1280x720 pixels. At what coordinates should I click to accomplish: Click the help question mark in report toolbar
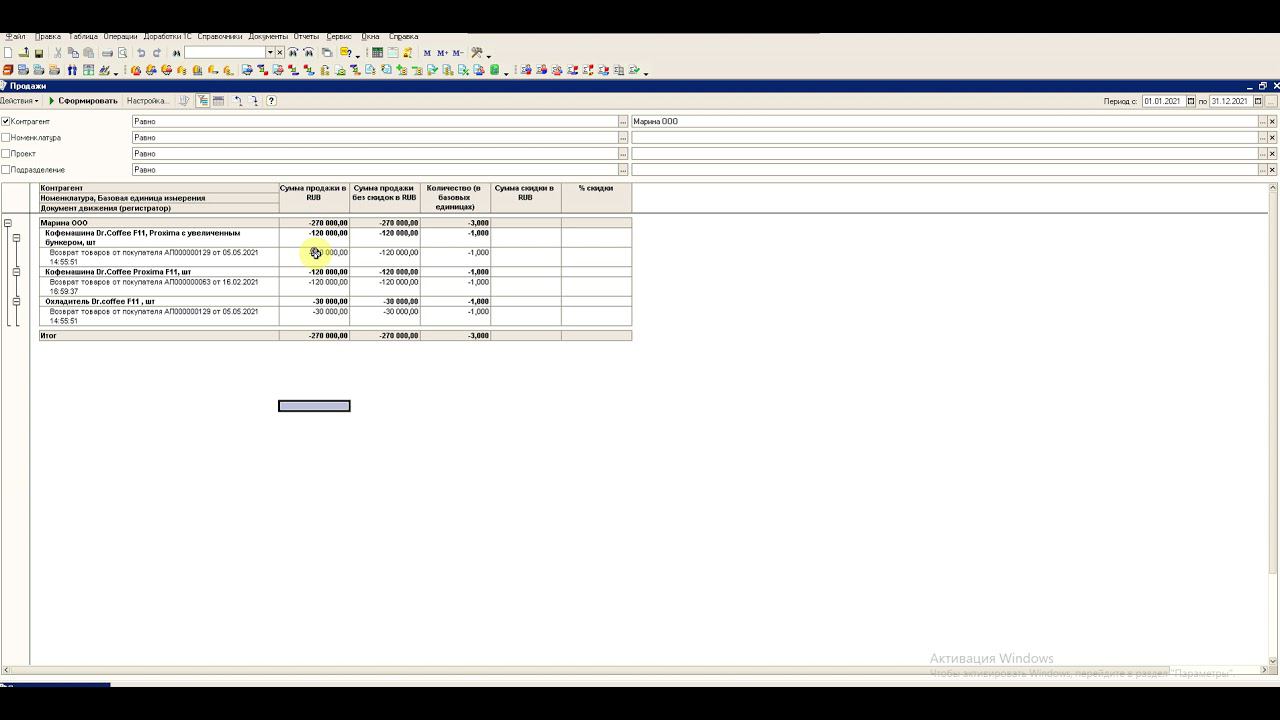[x=271, y=101]
